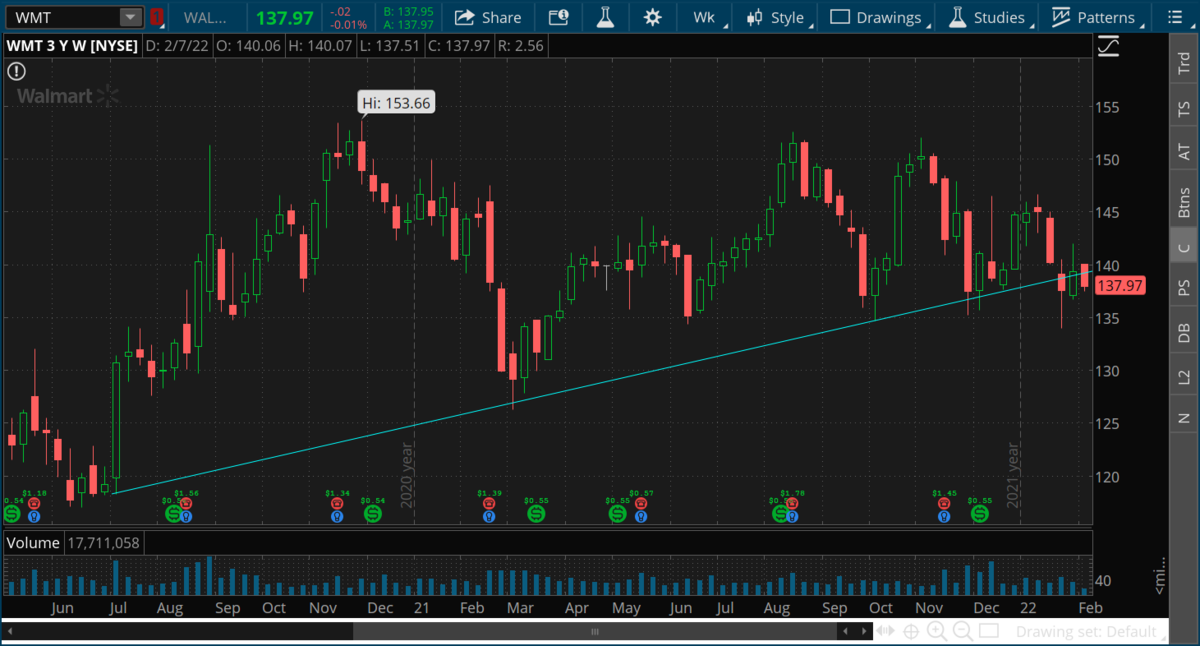Select the cyan trendline drawing
The image size is (1200, 646).
click(600, 383)
